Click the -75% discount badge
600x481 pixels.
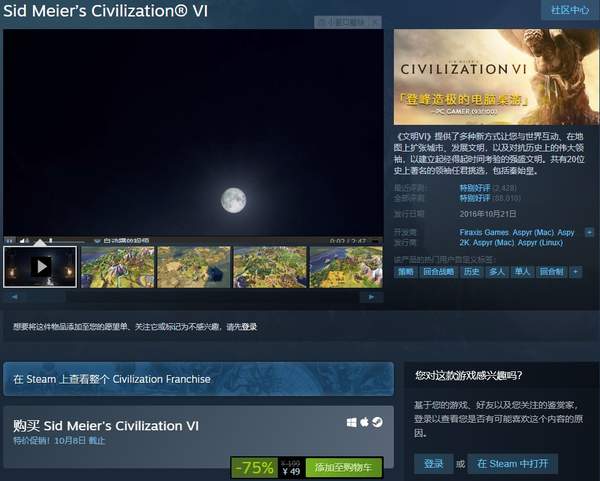point(254,467)
